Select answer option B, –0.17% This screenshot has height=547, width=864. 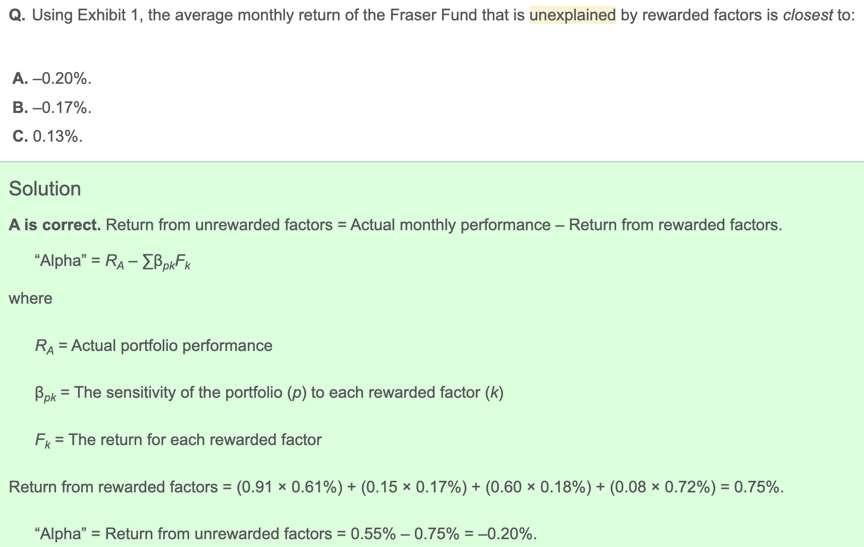coord(51,107)
